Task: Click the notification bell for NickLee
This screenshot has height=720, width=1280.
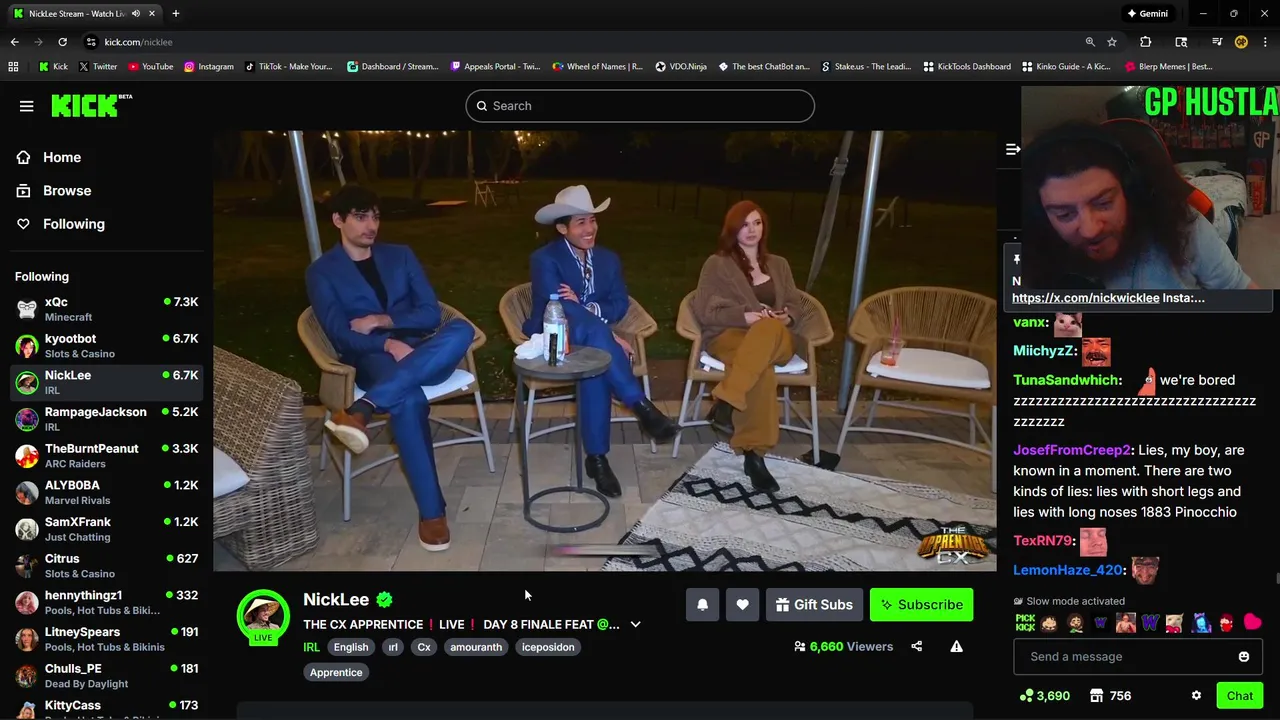Action: [x=702, y=604]
